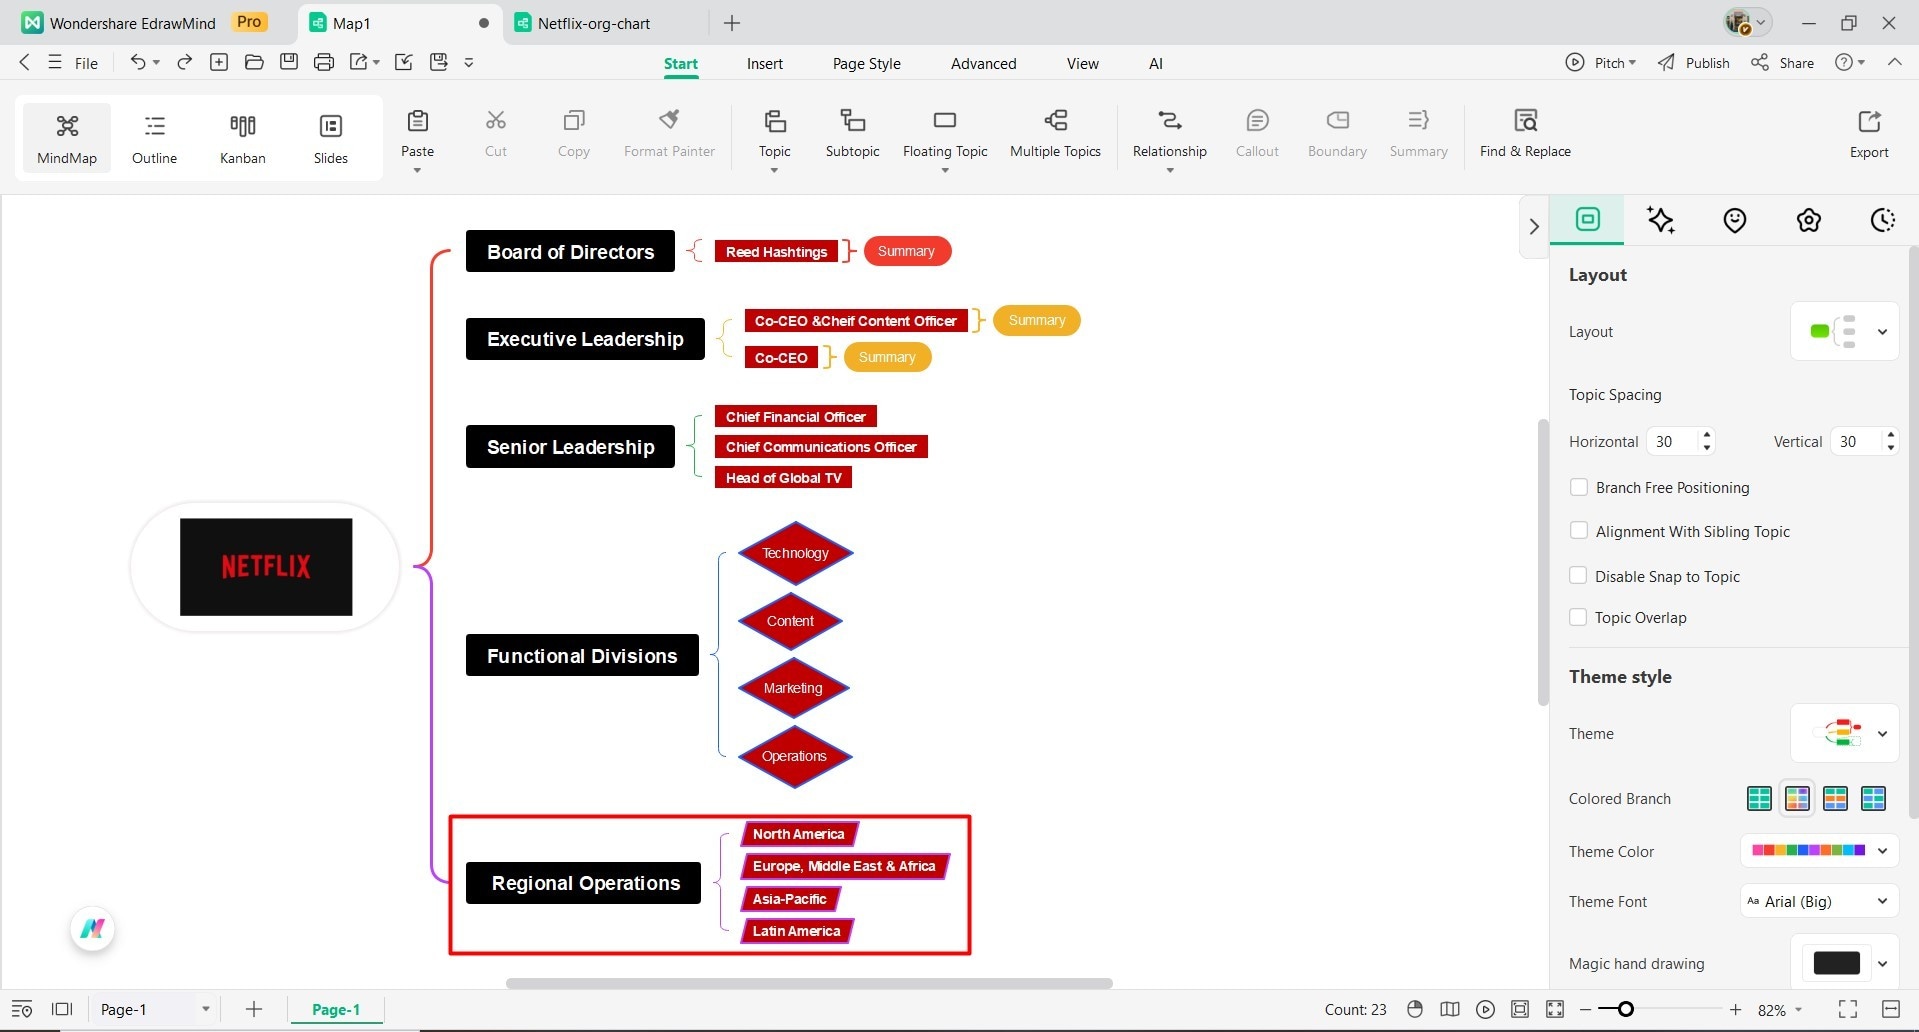Switch to MindMap view mode
1919x1032 pixels.
[67, 138]
